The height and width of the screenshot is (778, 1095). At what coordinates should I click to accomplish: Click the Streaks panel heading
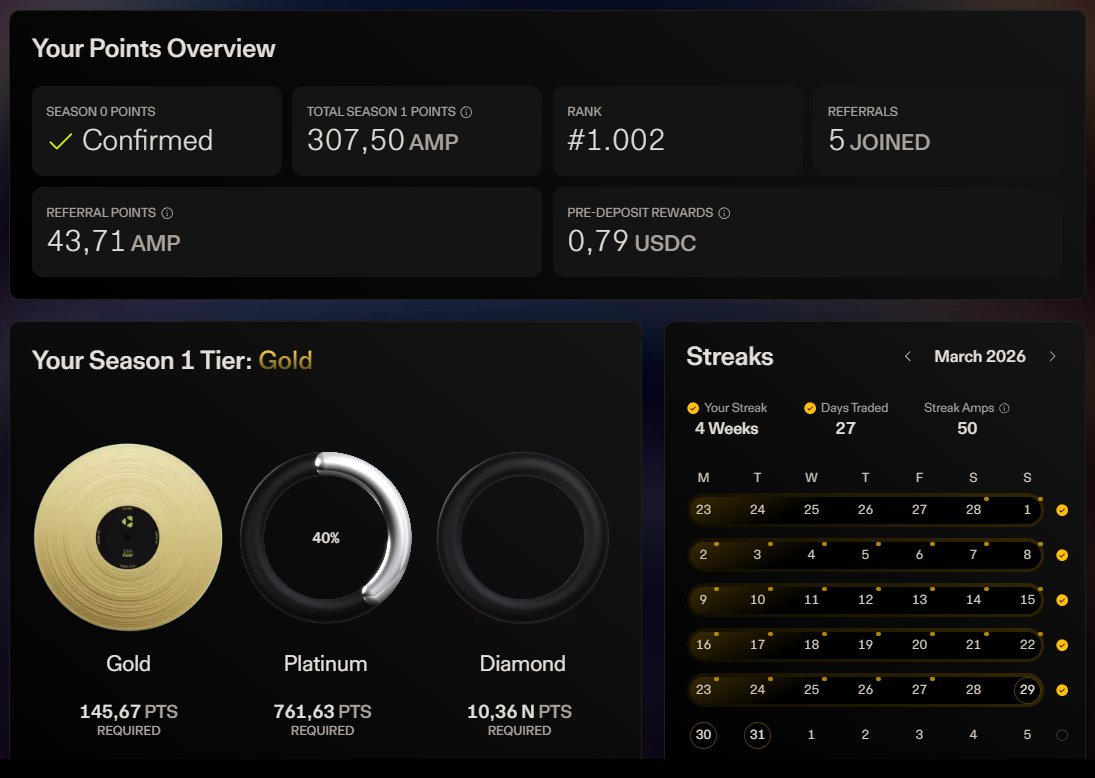[x=730, y=356]
